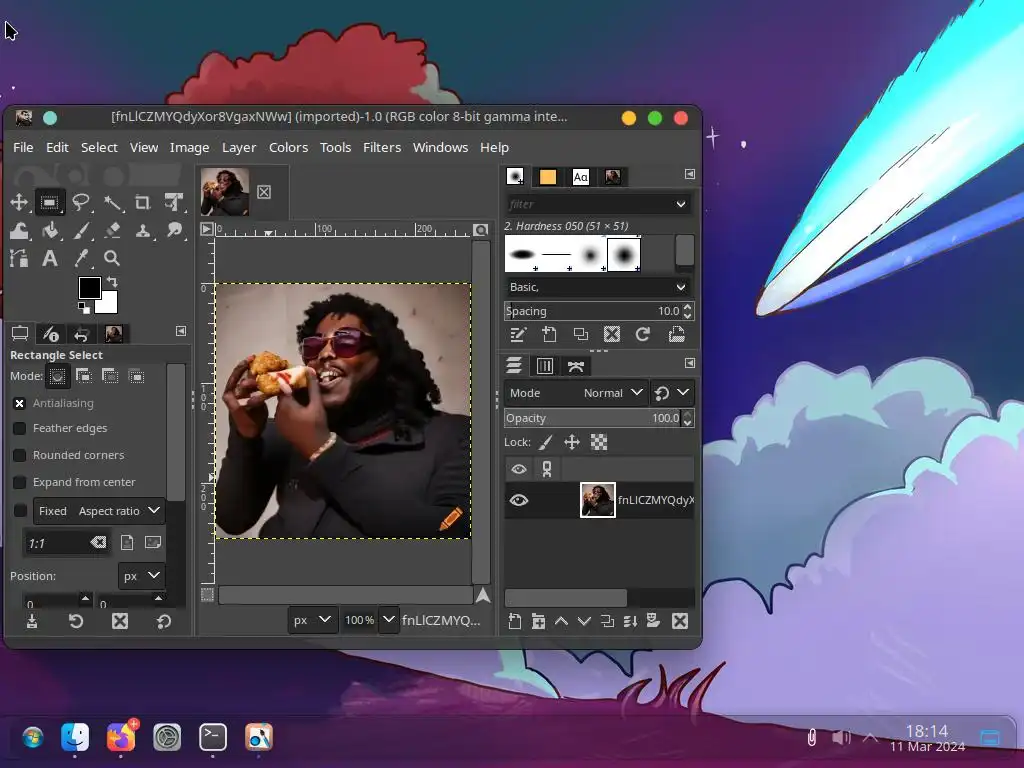Refresh the brushes list
This screenshot has width=1024, height=768.
click(643, 335)
